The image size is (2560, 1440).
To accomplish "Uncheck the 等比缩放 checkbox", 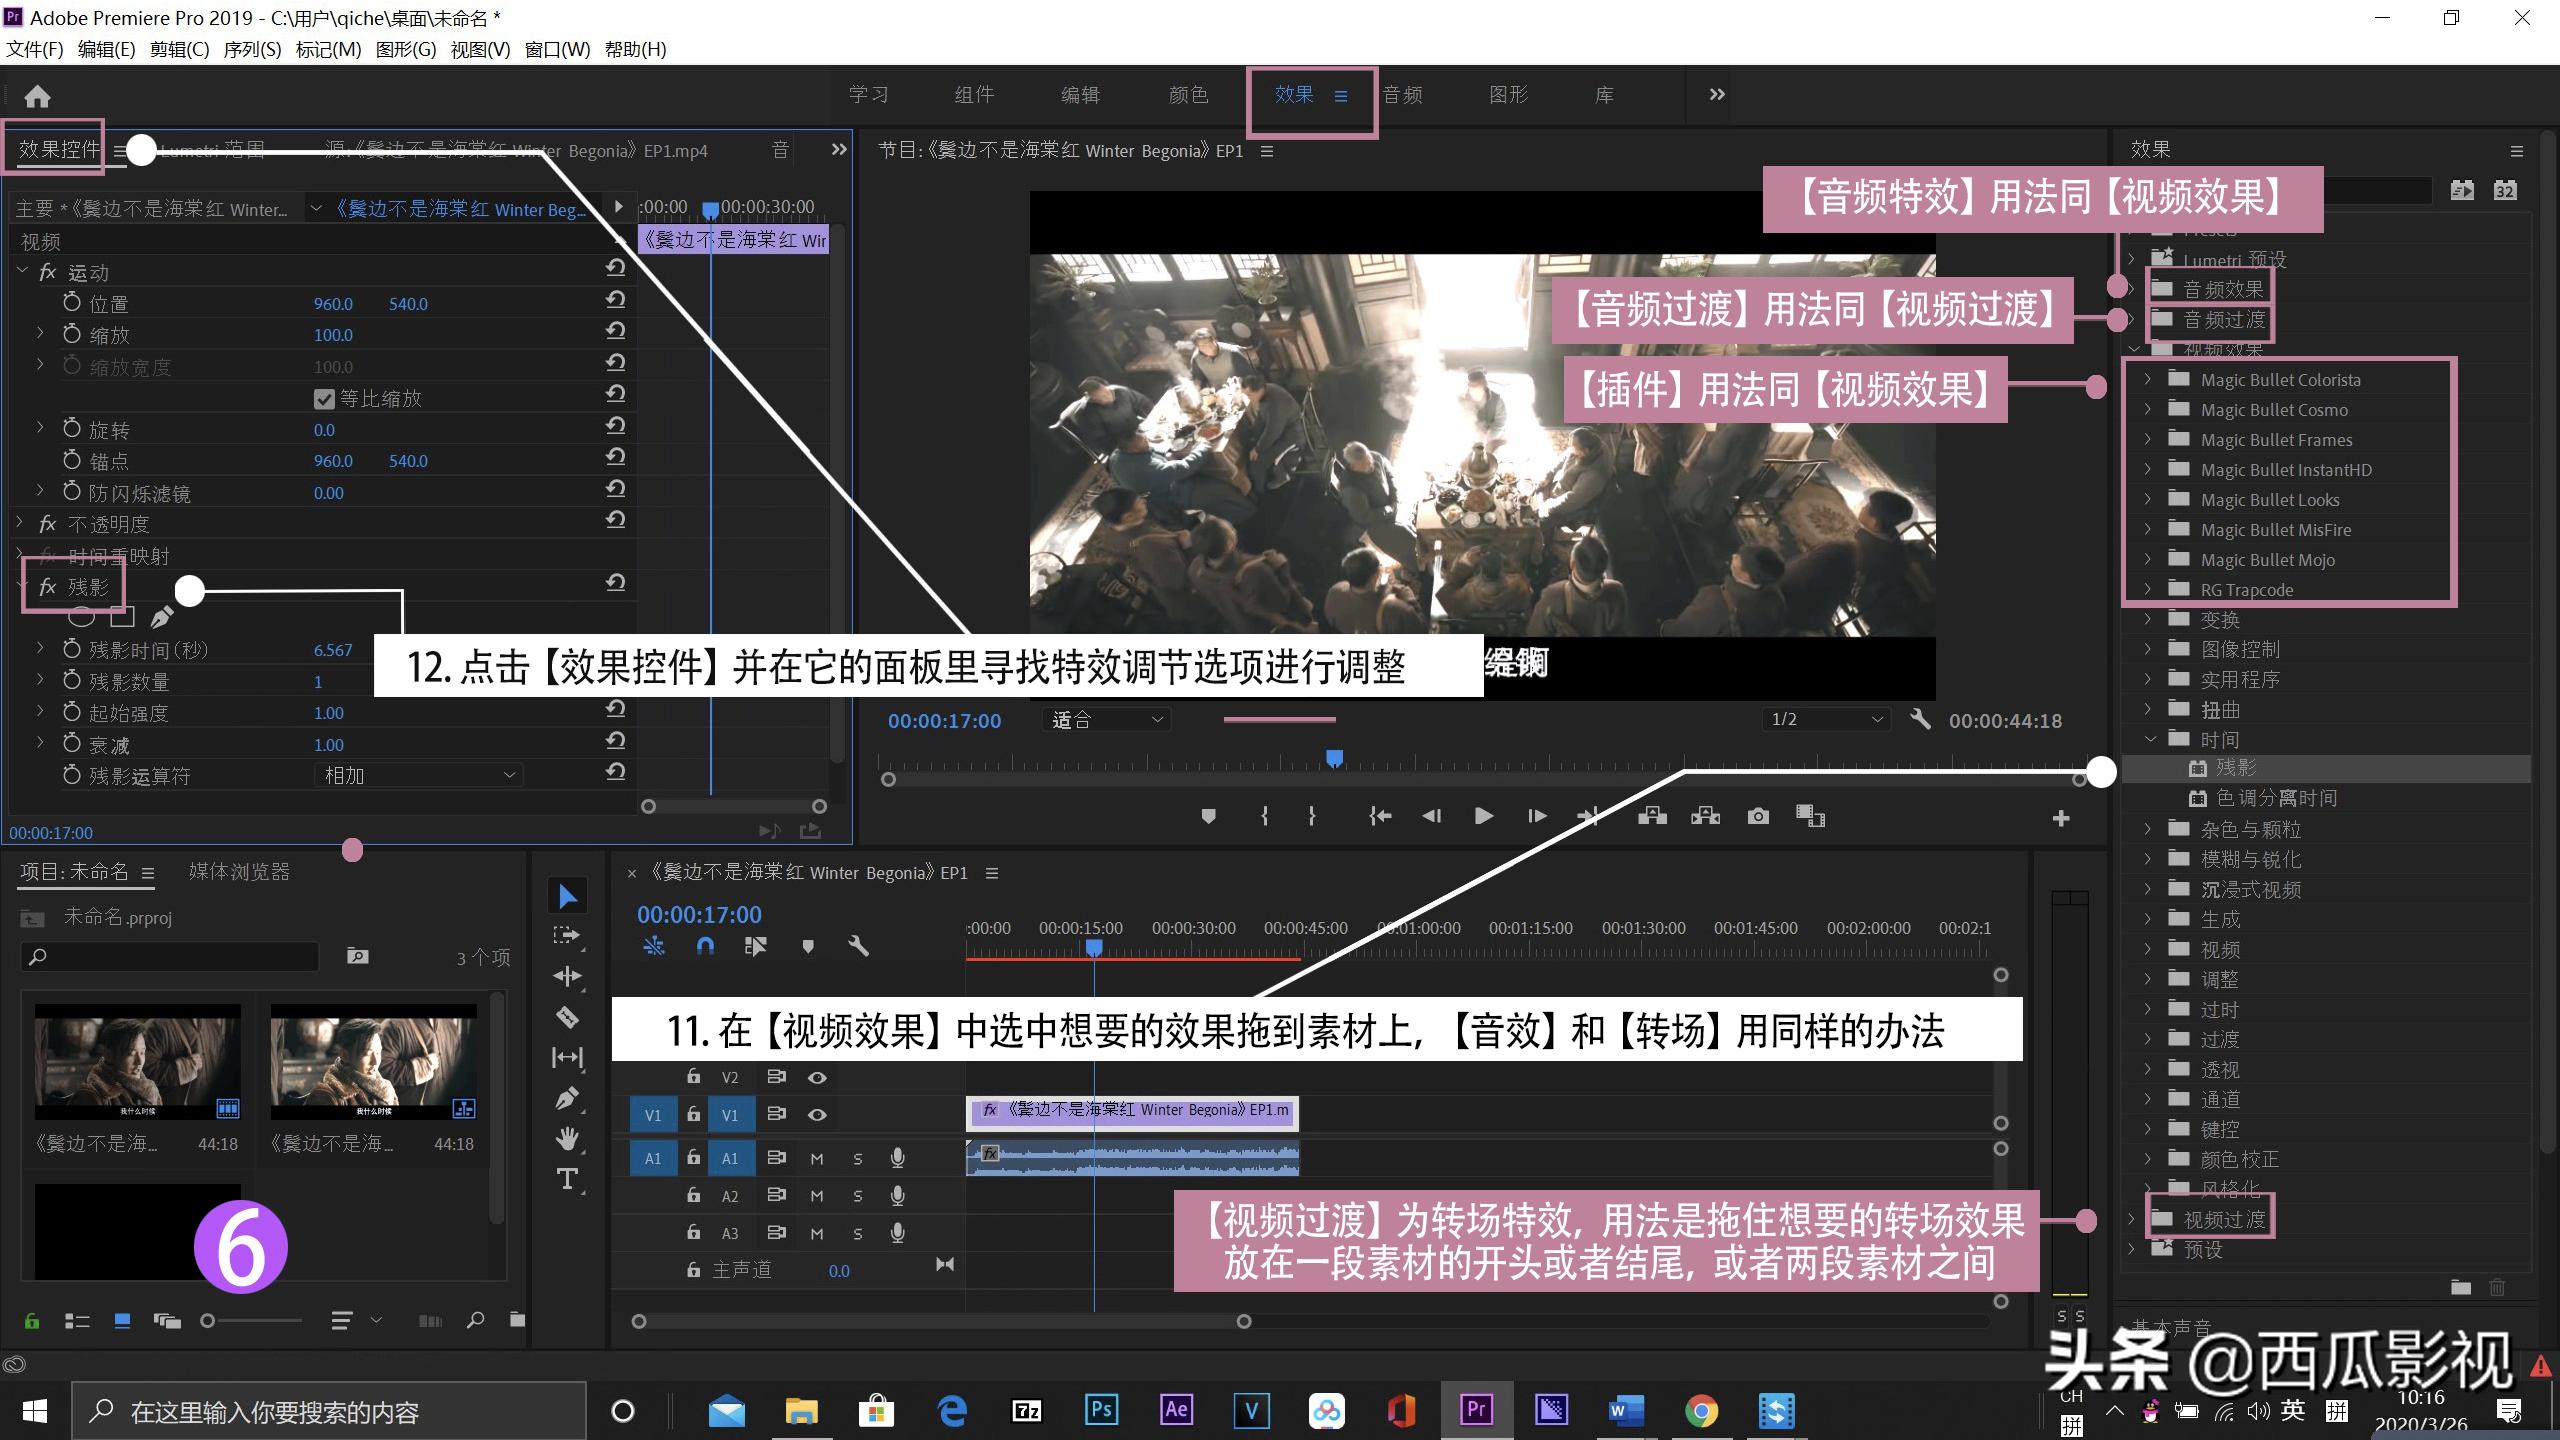I will [x=324, y=398].
